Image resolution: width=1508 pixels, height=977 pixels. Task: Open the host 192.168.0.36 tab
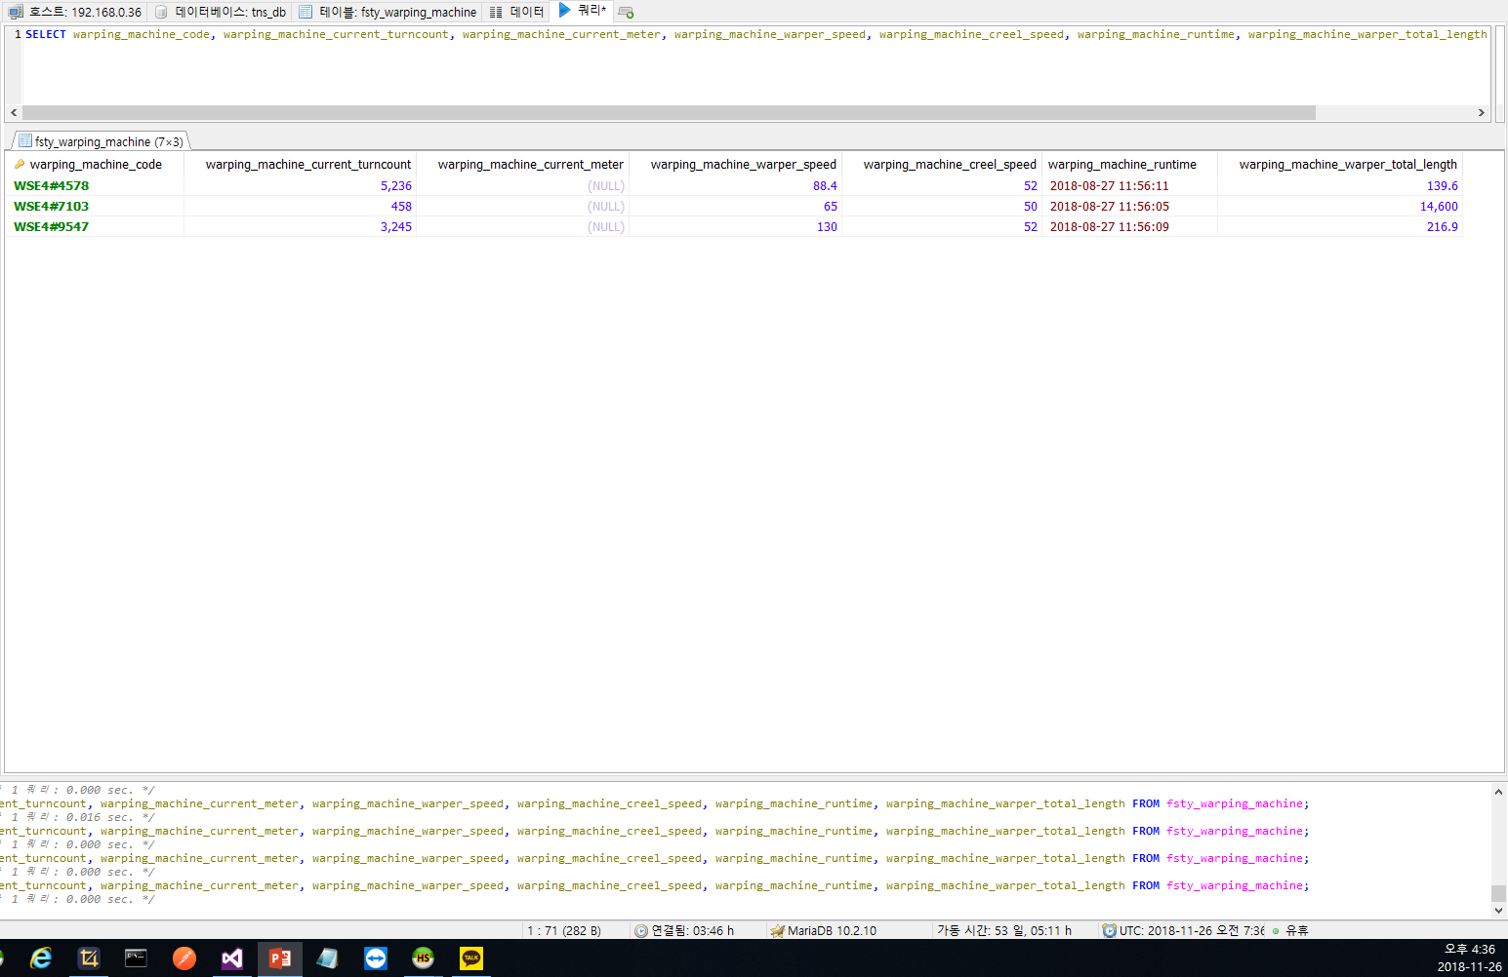[x=75, y=12]
